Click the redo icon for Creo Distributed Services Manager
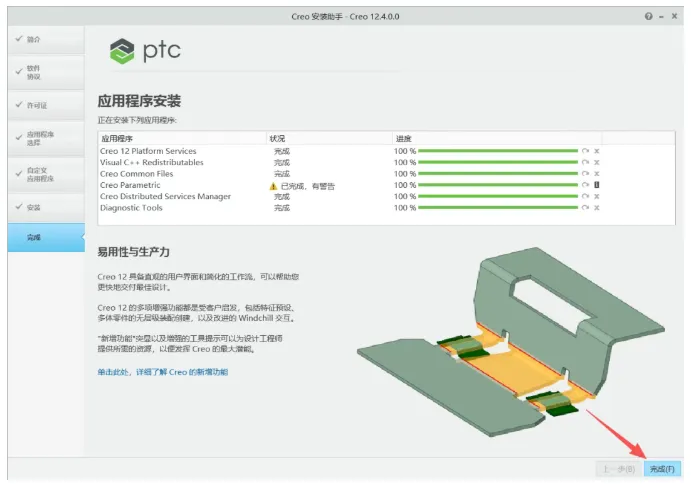 click(x=585, y=196)
